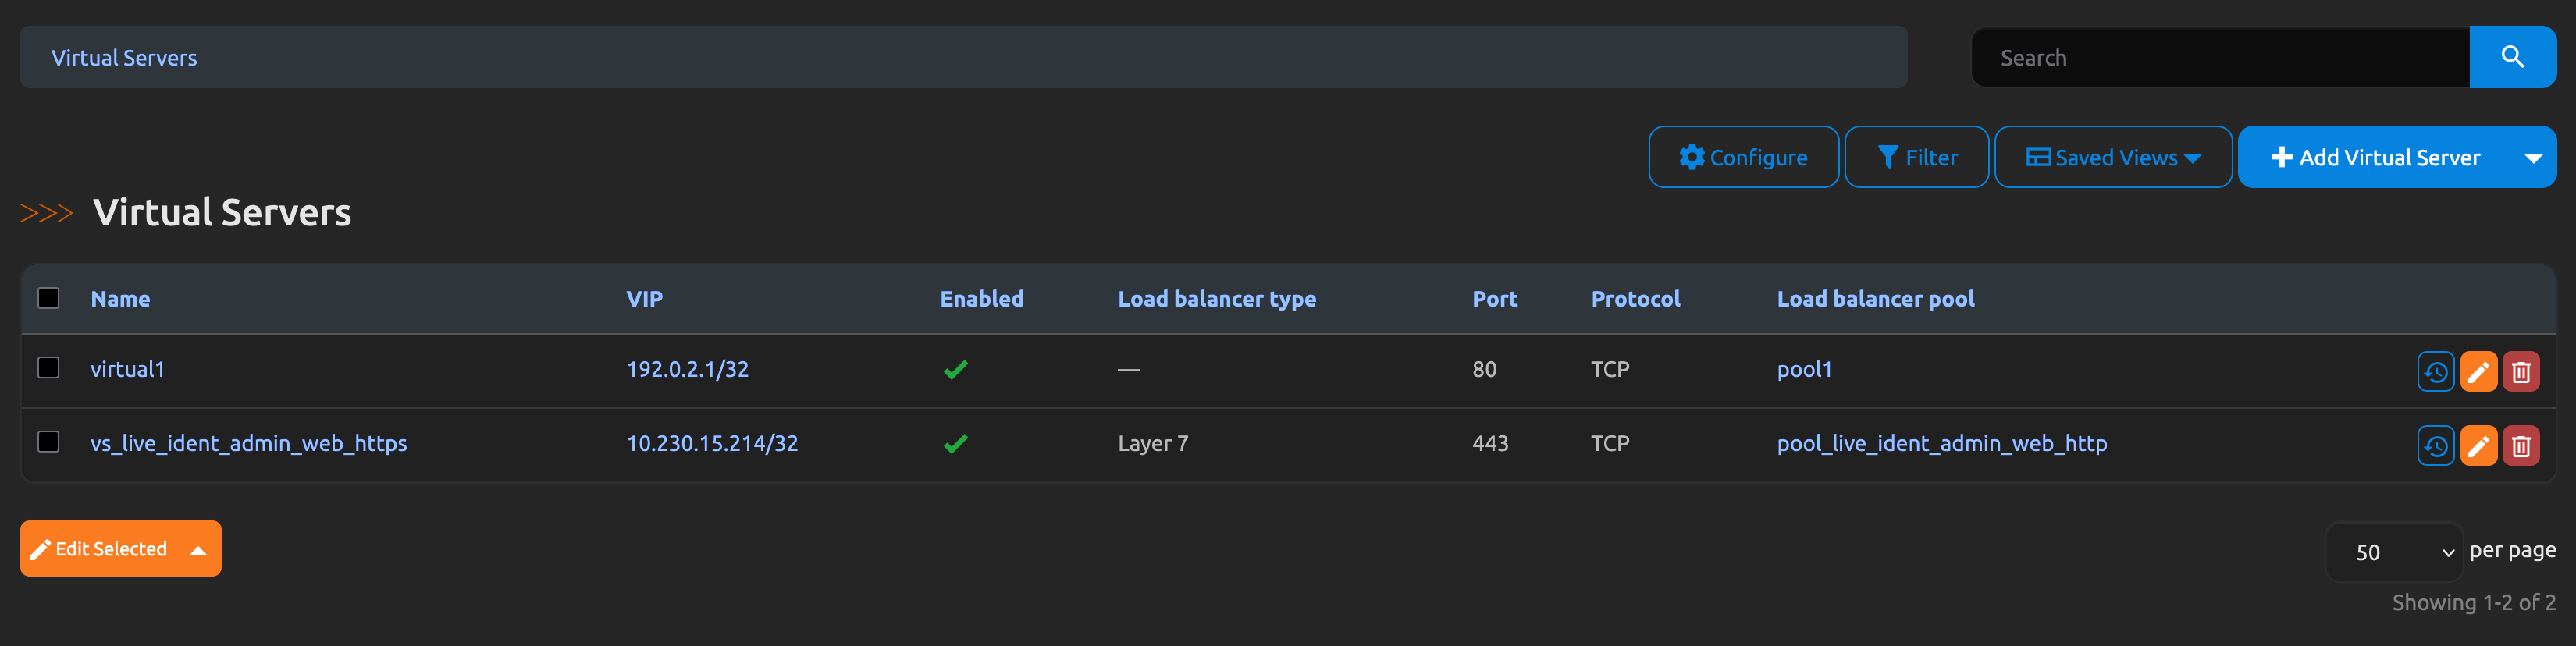Change the 50 per page selector

click(2393, 552)
